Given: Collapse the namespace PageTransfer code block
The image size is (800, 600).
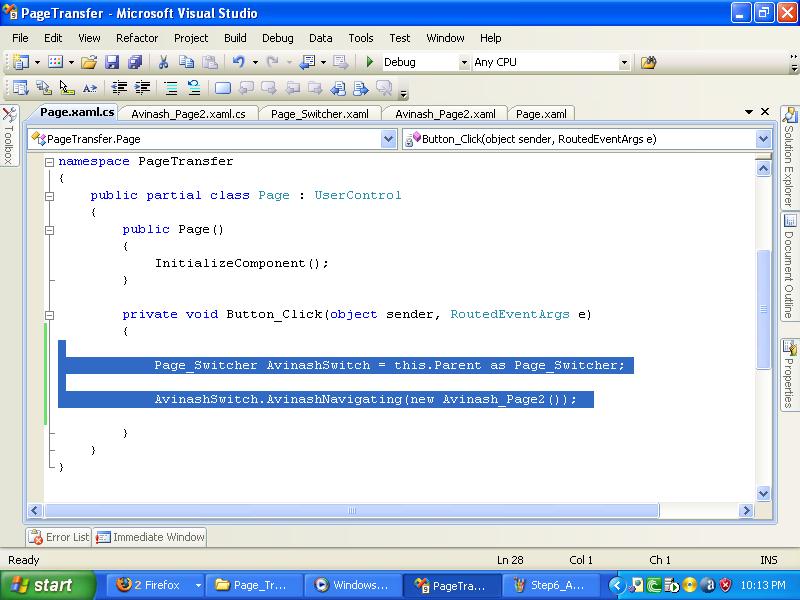Looking at the screenshot, I should click(x=49, y=162).
